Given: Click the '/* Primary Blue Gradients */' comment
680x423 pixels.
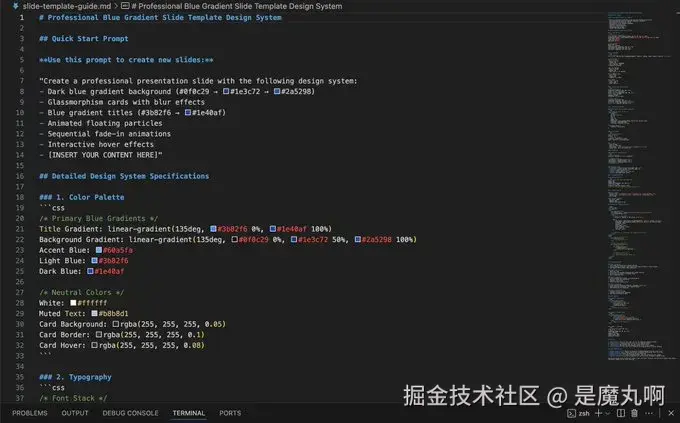Looking at the screenshot, I should 98,219.
